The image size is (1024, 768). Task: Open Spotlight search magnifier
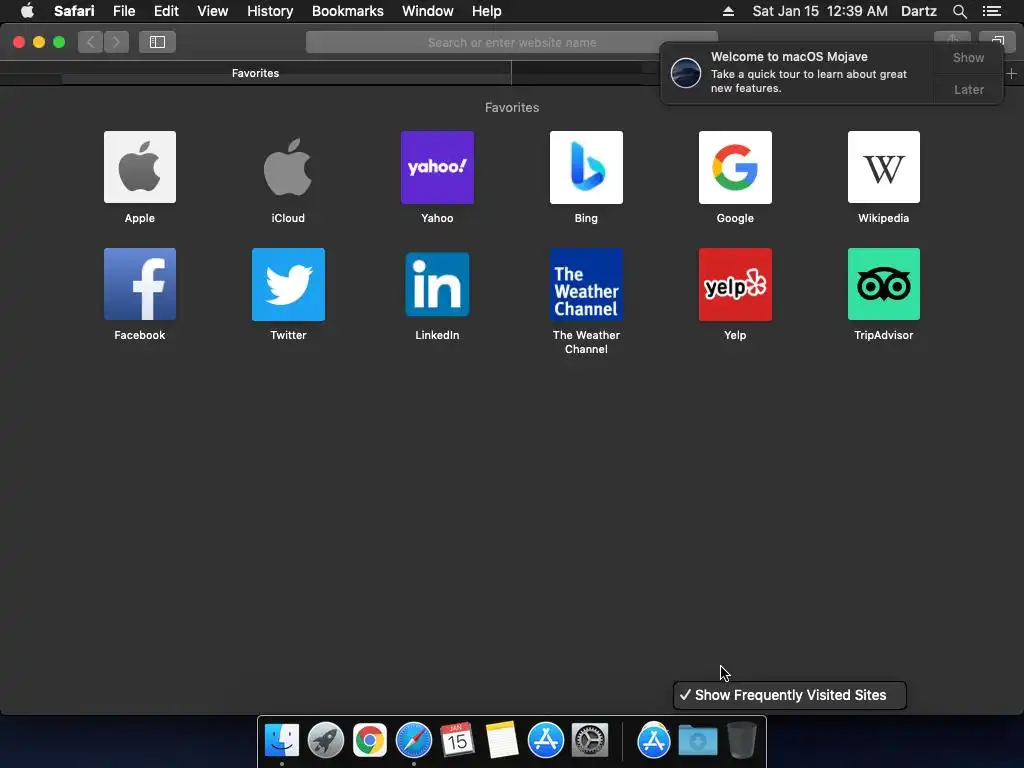coord(959,11)
